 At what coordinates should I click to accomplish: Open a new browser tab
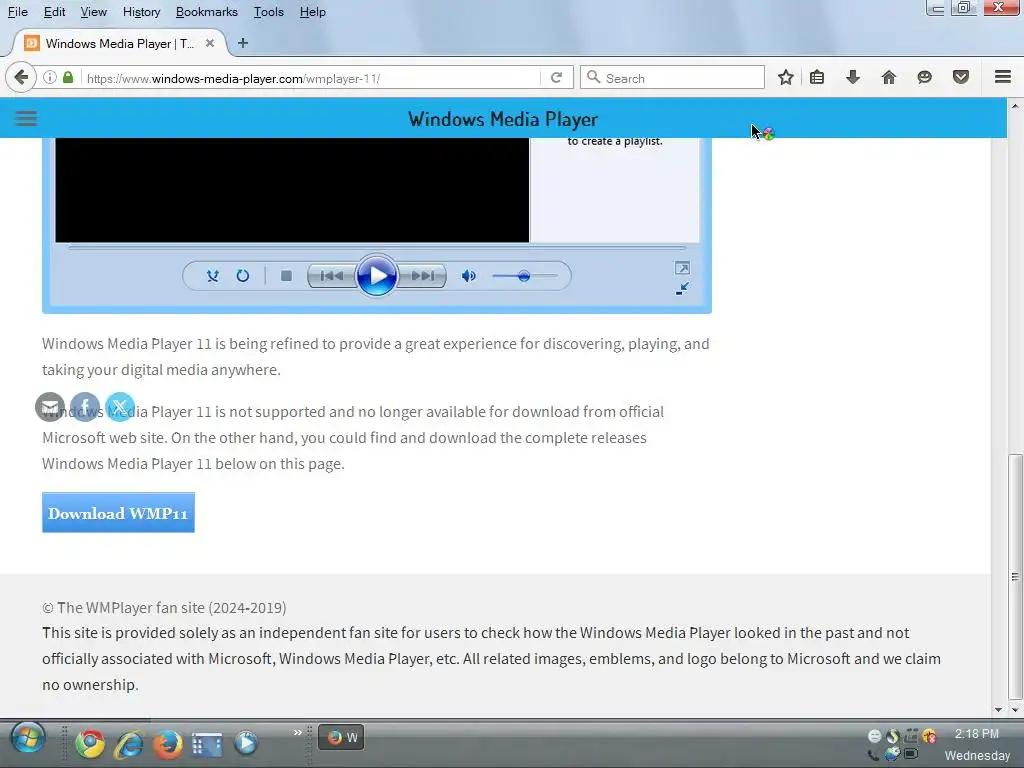coord(243,43)
